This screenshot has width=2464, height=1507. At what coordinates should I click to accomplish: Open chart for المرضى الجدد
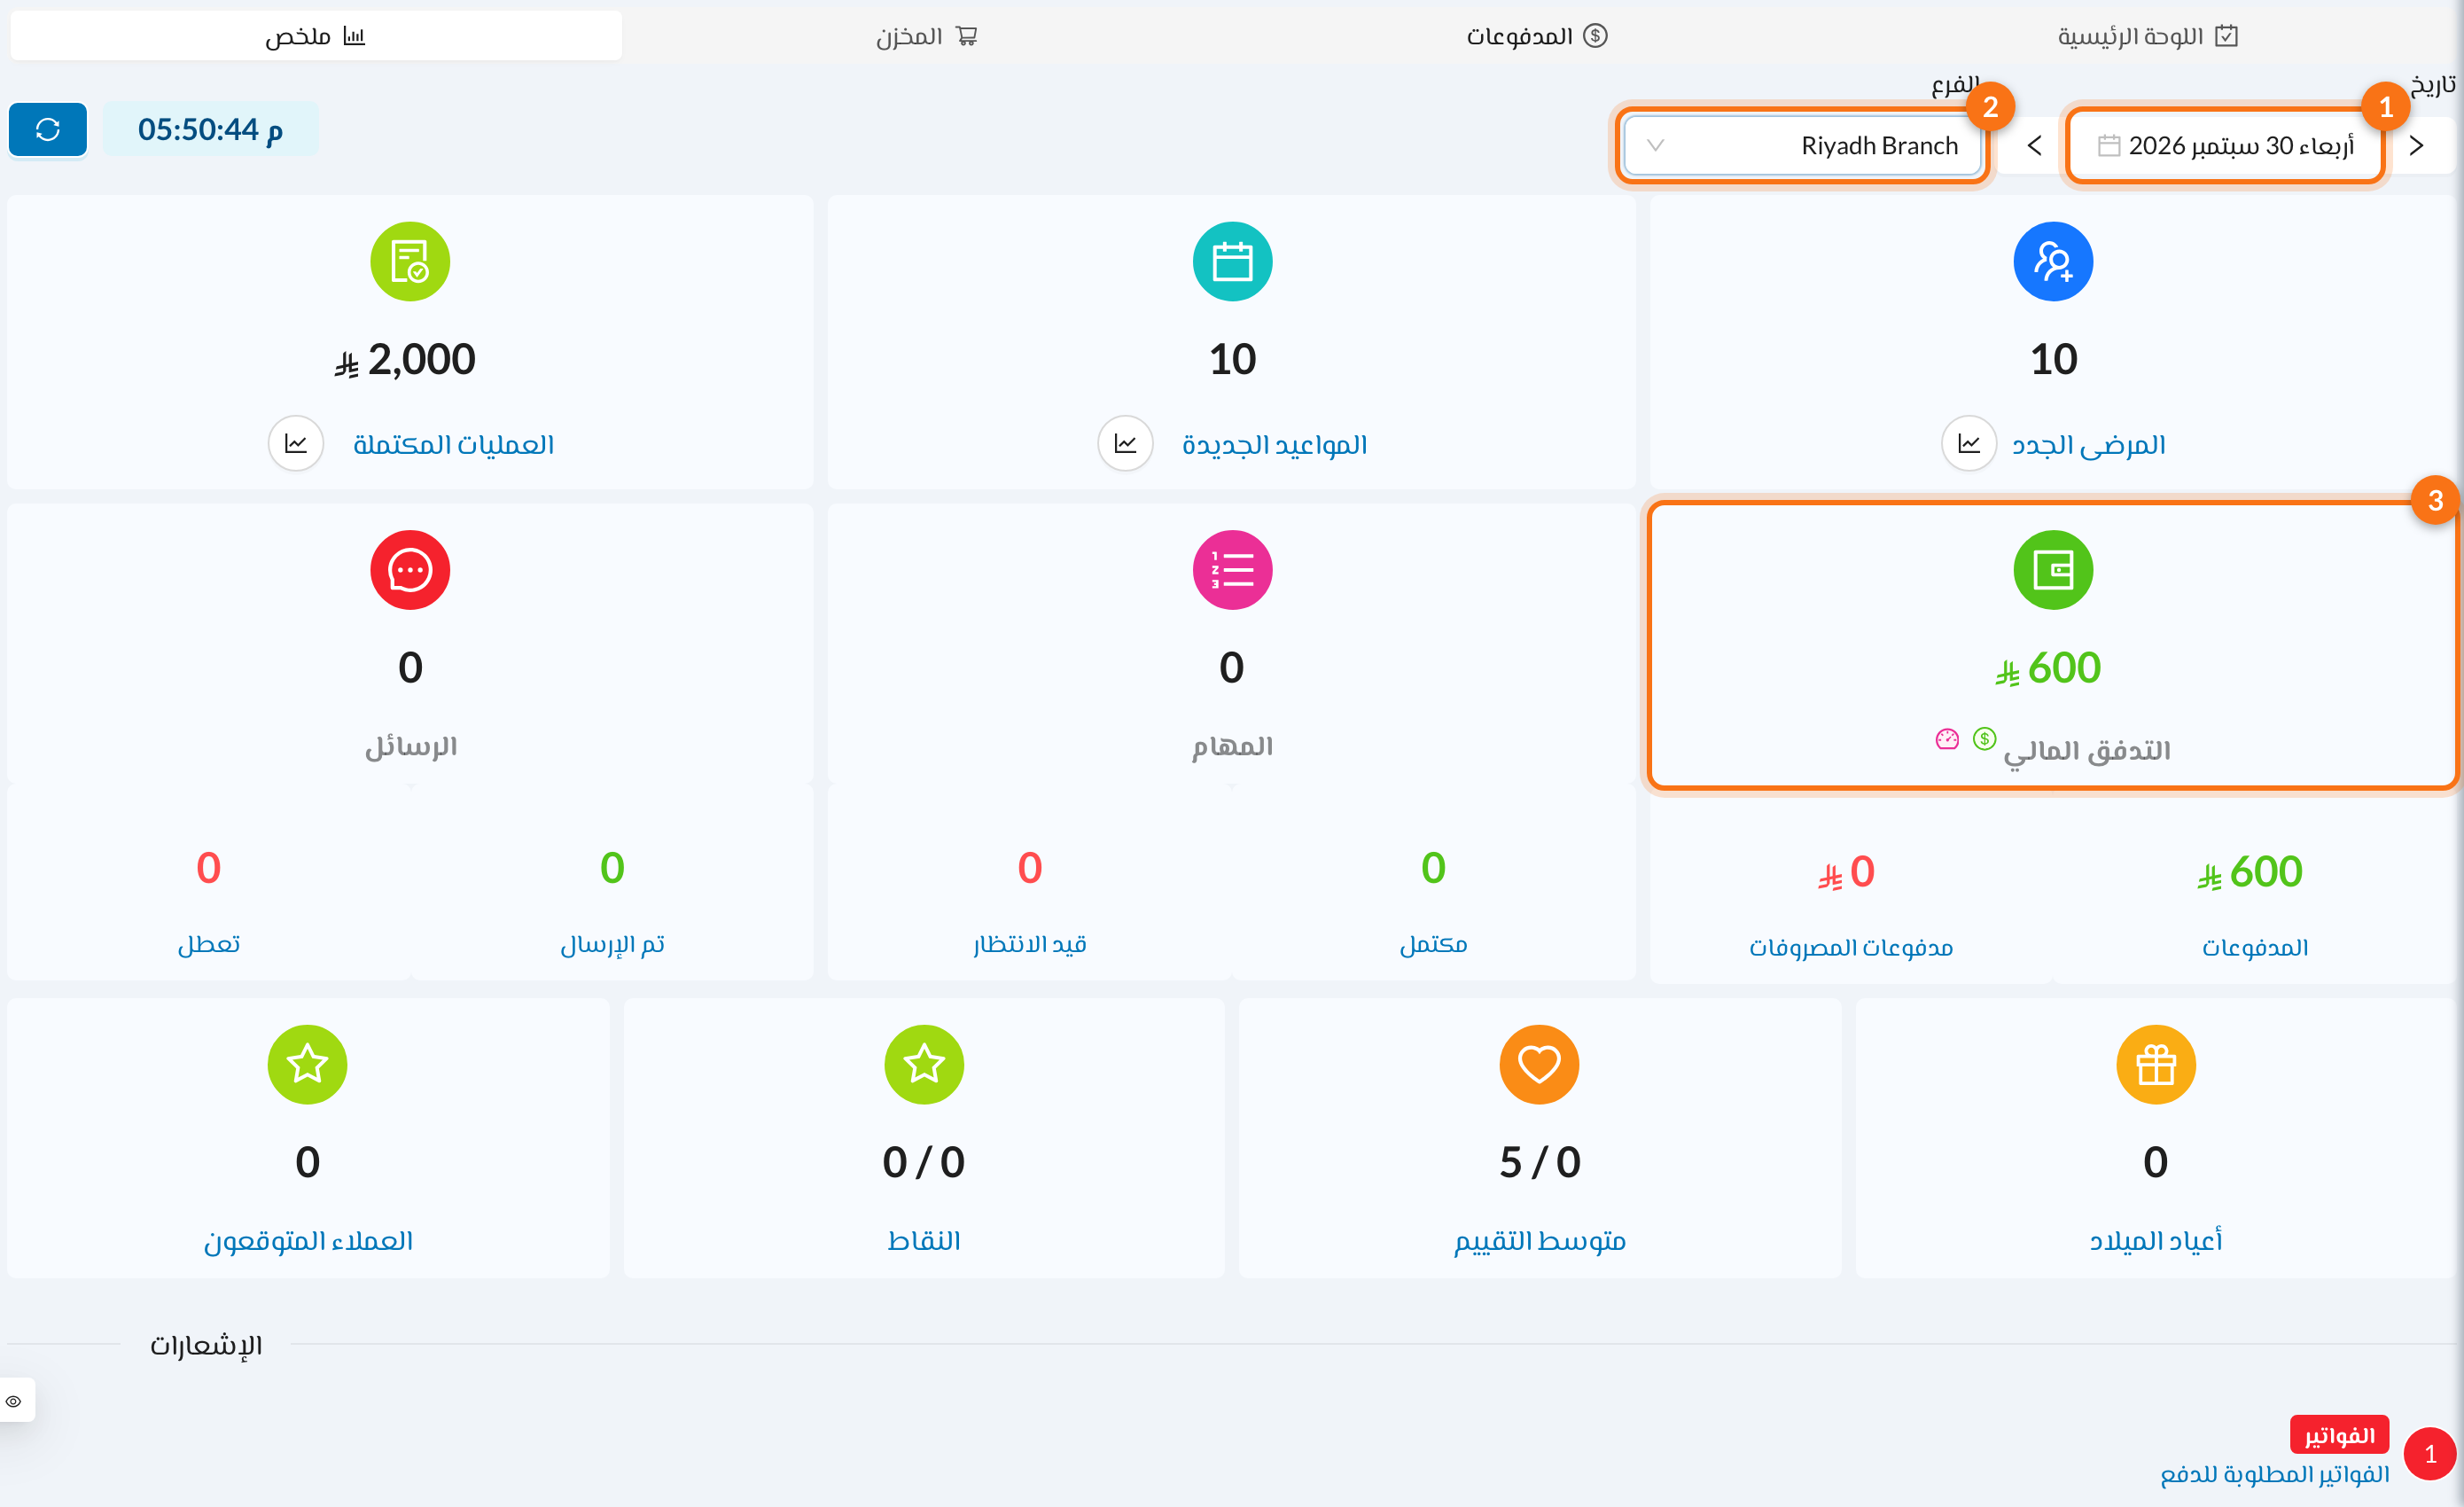(1969, 443)
